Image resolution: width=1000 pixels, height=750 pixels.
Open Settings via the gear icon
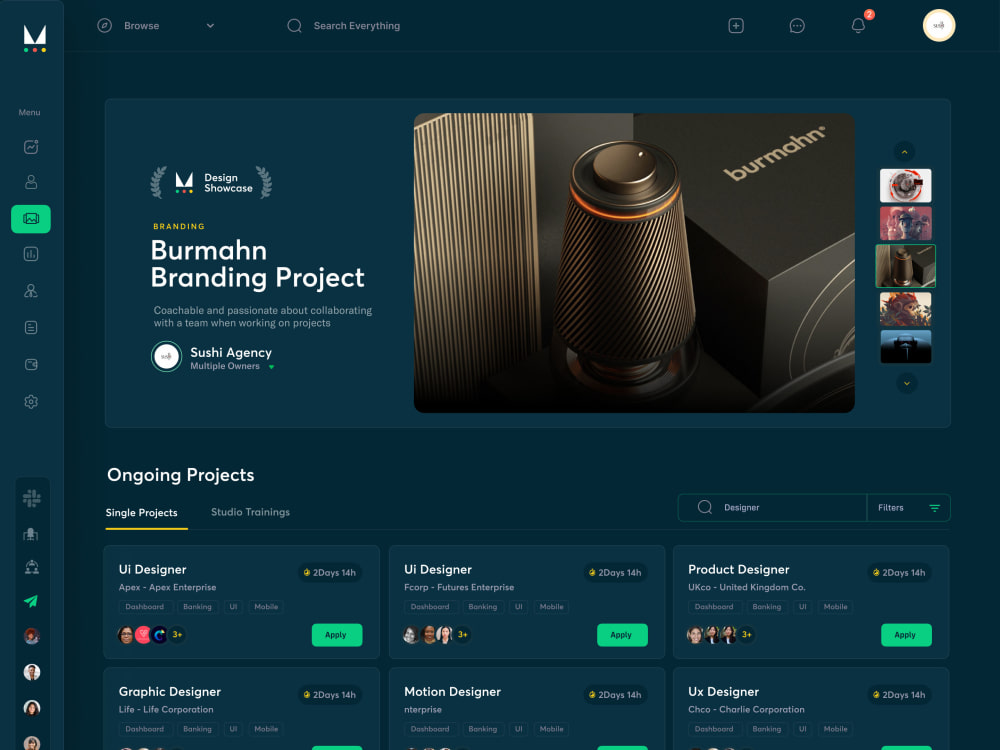[x=31, y=401]
